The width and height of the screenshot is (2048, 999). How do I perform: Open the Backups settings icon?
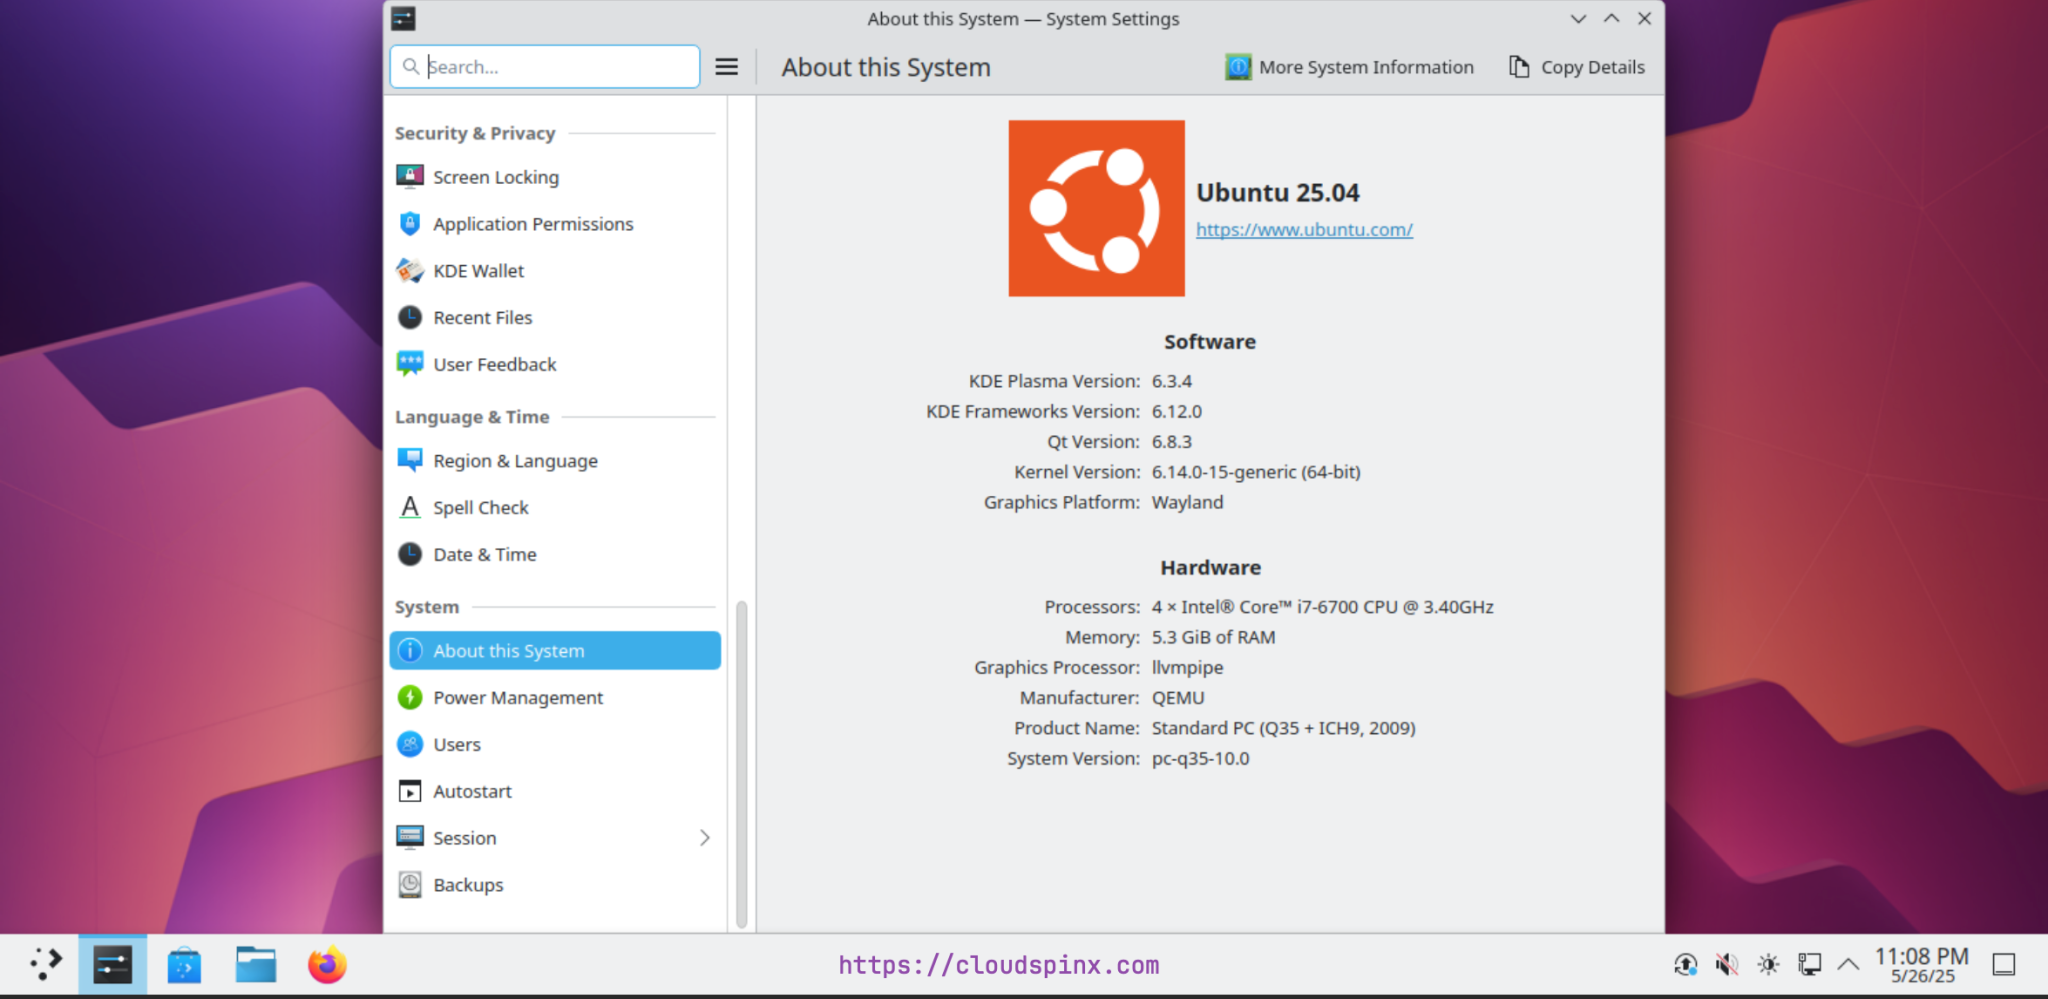410,884
